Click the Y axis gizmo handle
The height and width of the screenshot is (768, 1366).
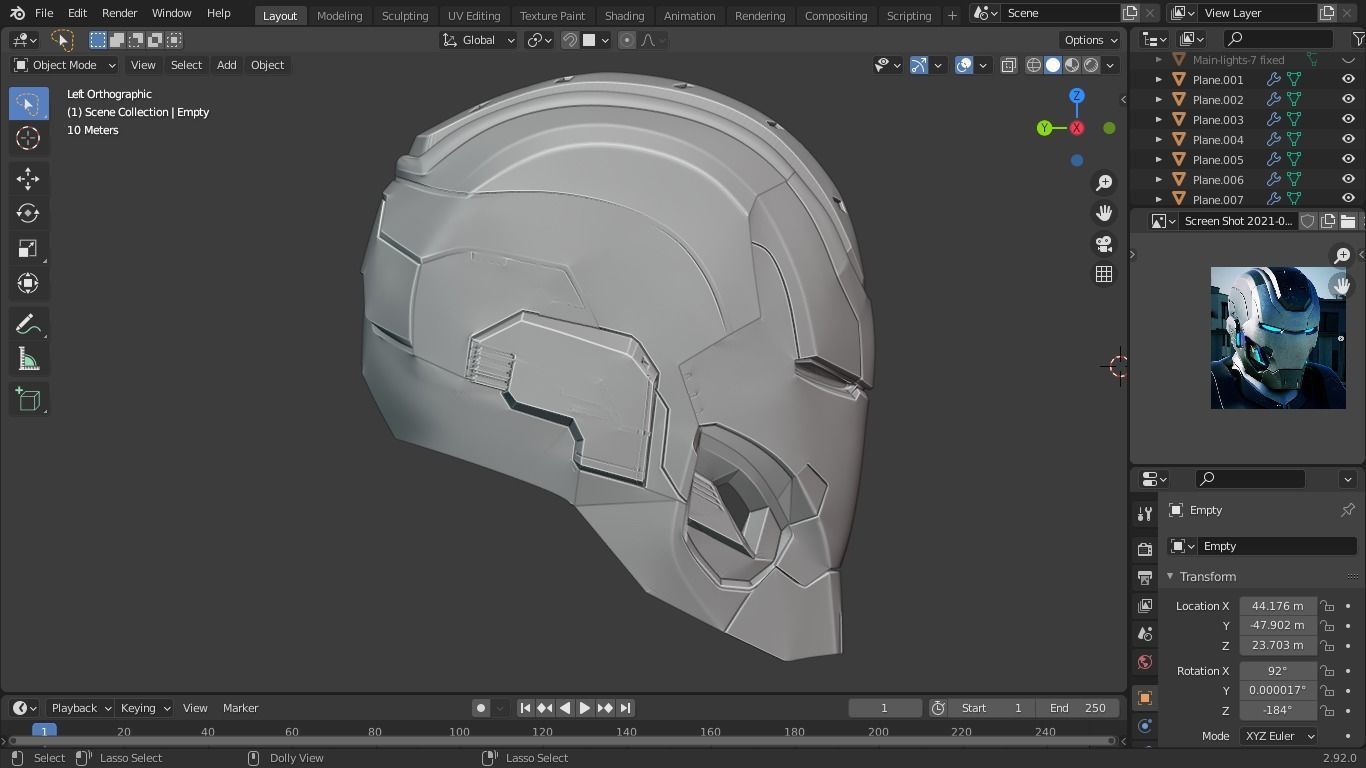(1044, 128)
